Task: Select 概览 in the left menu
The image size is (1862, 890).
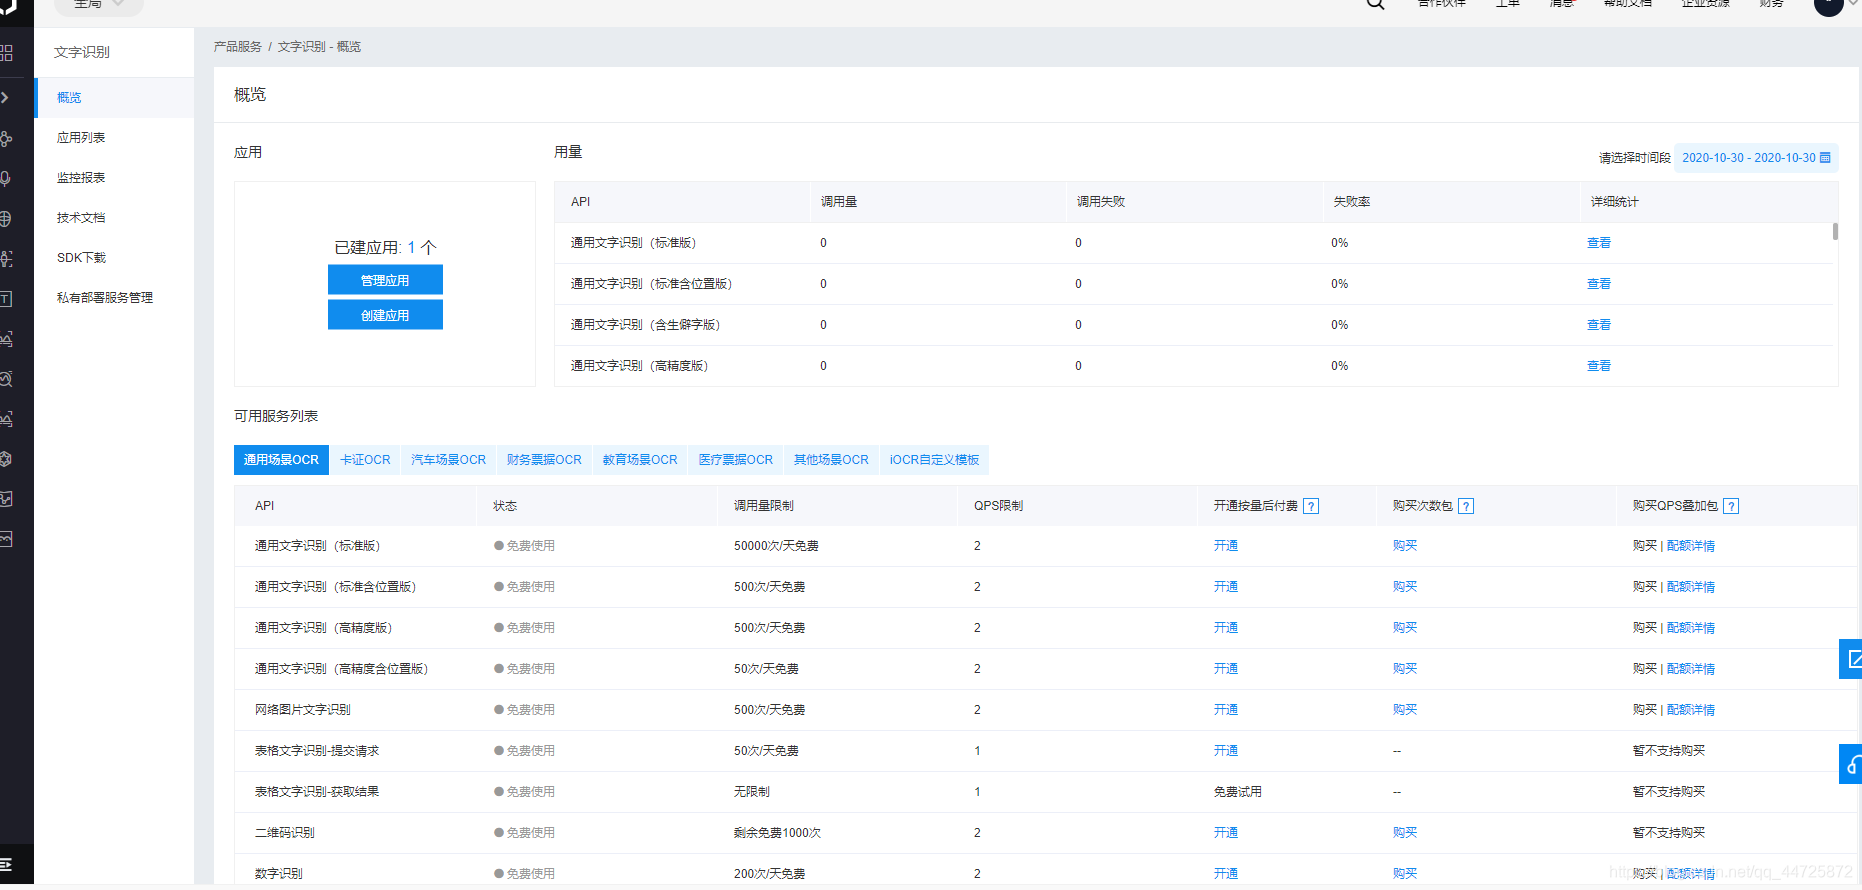Action: click(114, 98)
